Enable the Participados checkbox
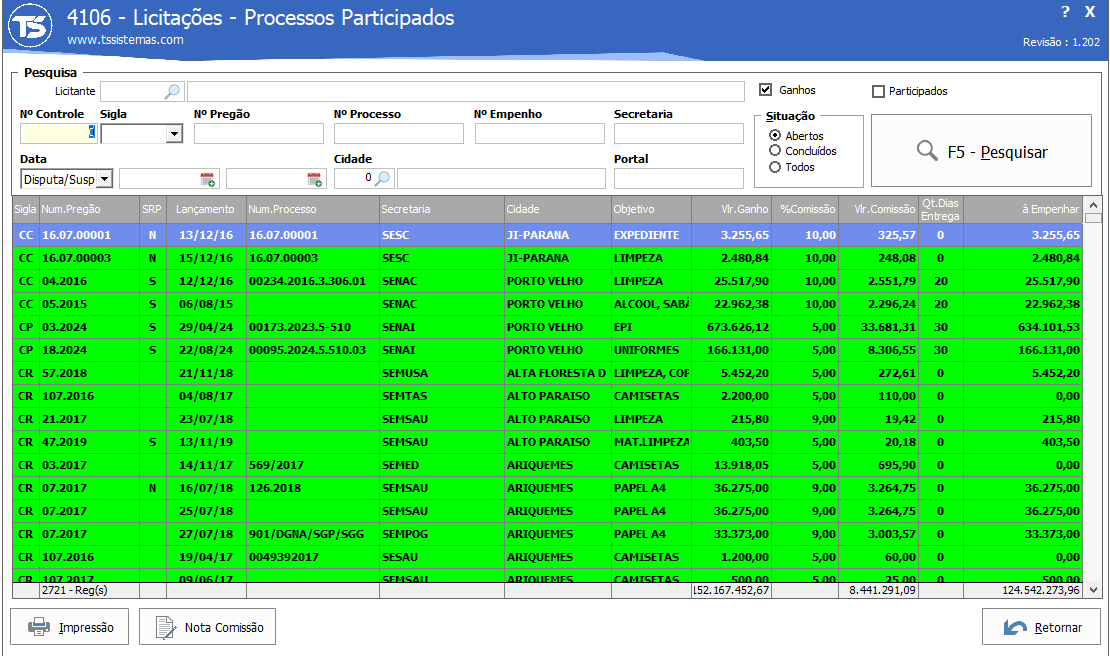The width and height of the screenshot is (1110, 660). tap(879, 91)
